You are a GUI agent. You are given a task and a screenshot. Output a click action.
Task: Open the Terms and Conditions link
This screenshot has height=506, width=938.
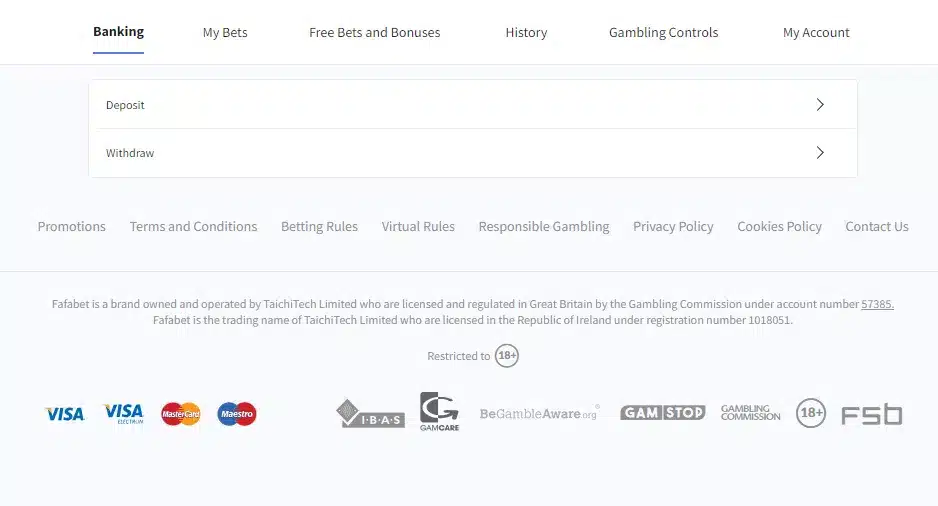pyautogui.click(x=193, y=227)
